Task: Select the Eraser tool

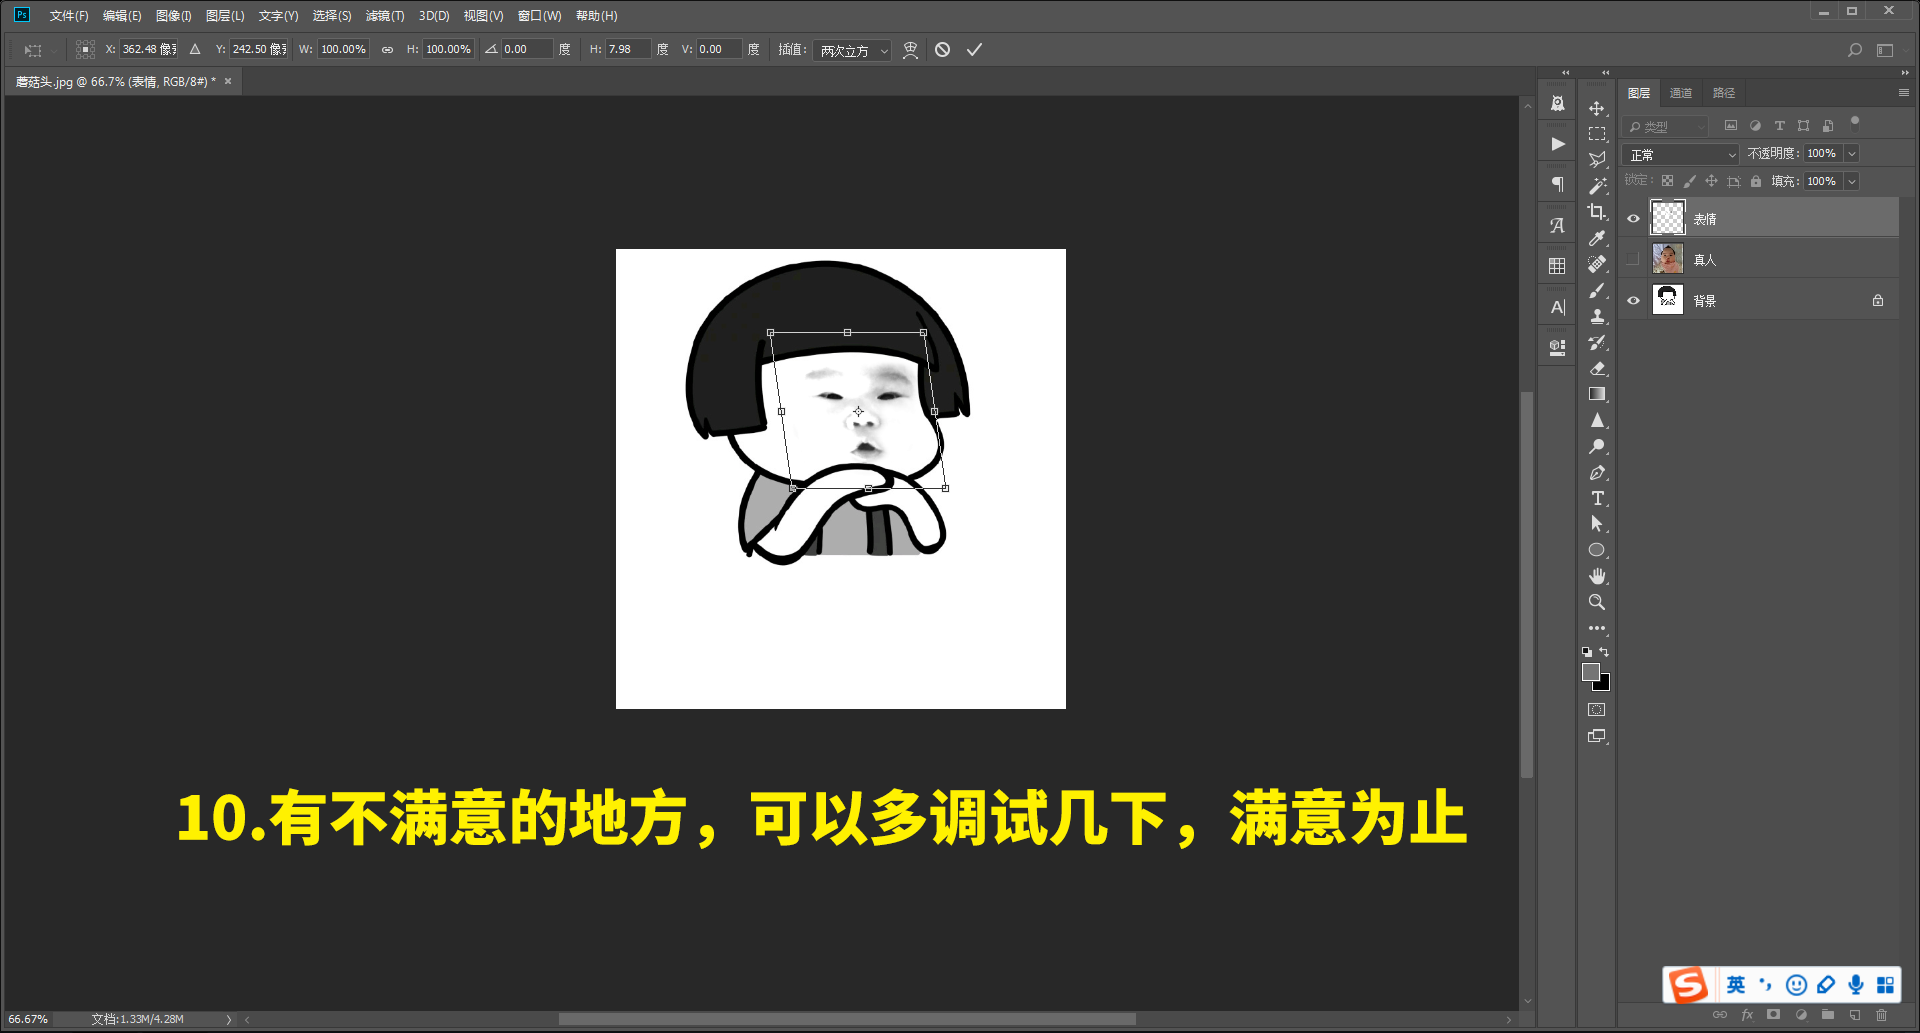Action: (x=1597, y=368)
